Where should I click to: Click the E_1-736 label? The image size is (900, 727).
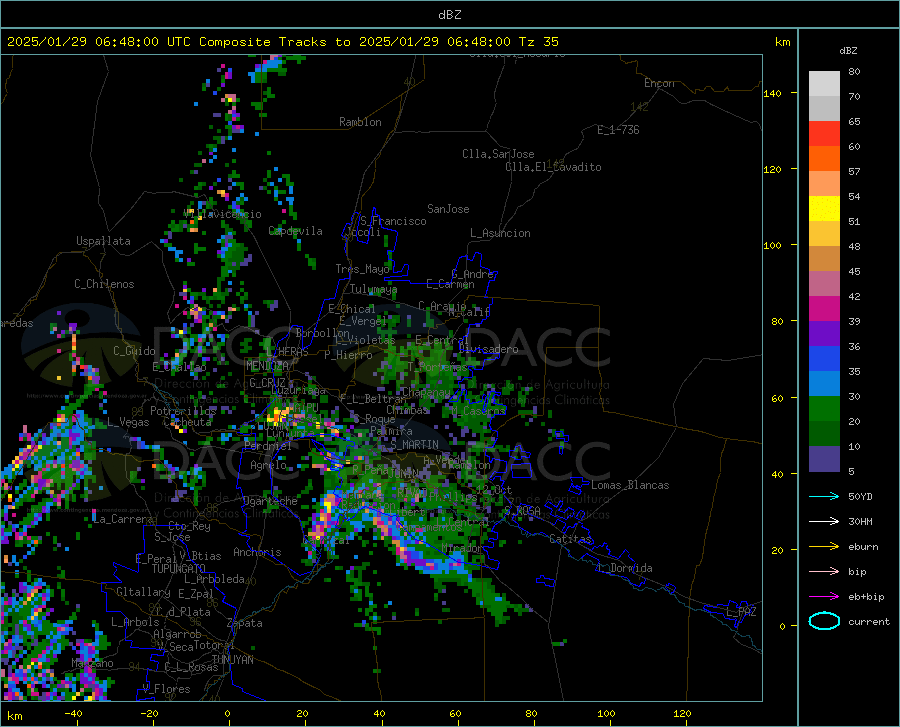618,130
